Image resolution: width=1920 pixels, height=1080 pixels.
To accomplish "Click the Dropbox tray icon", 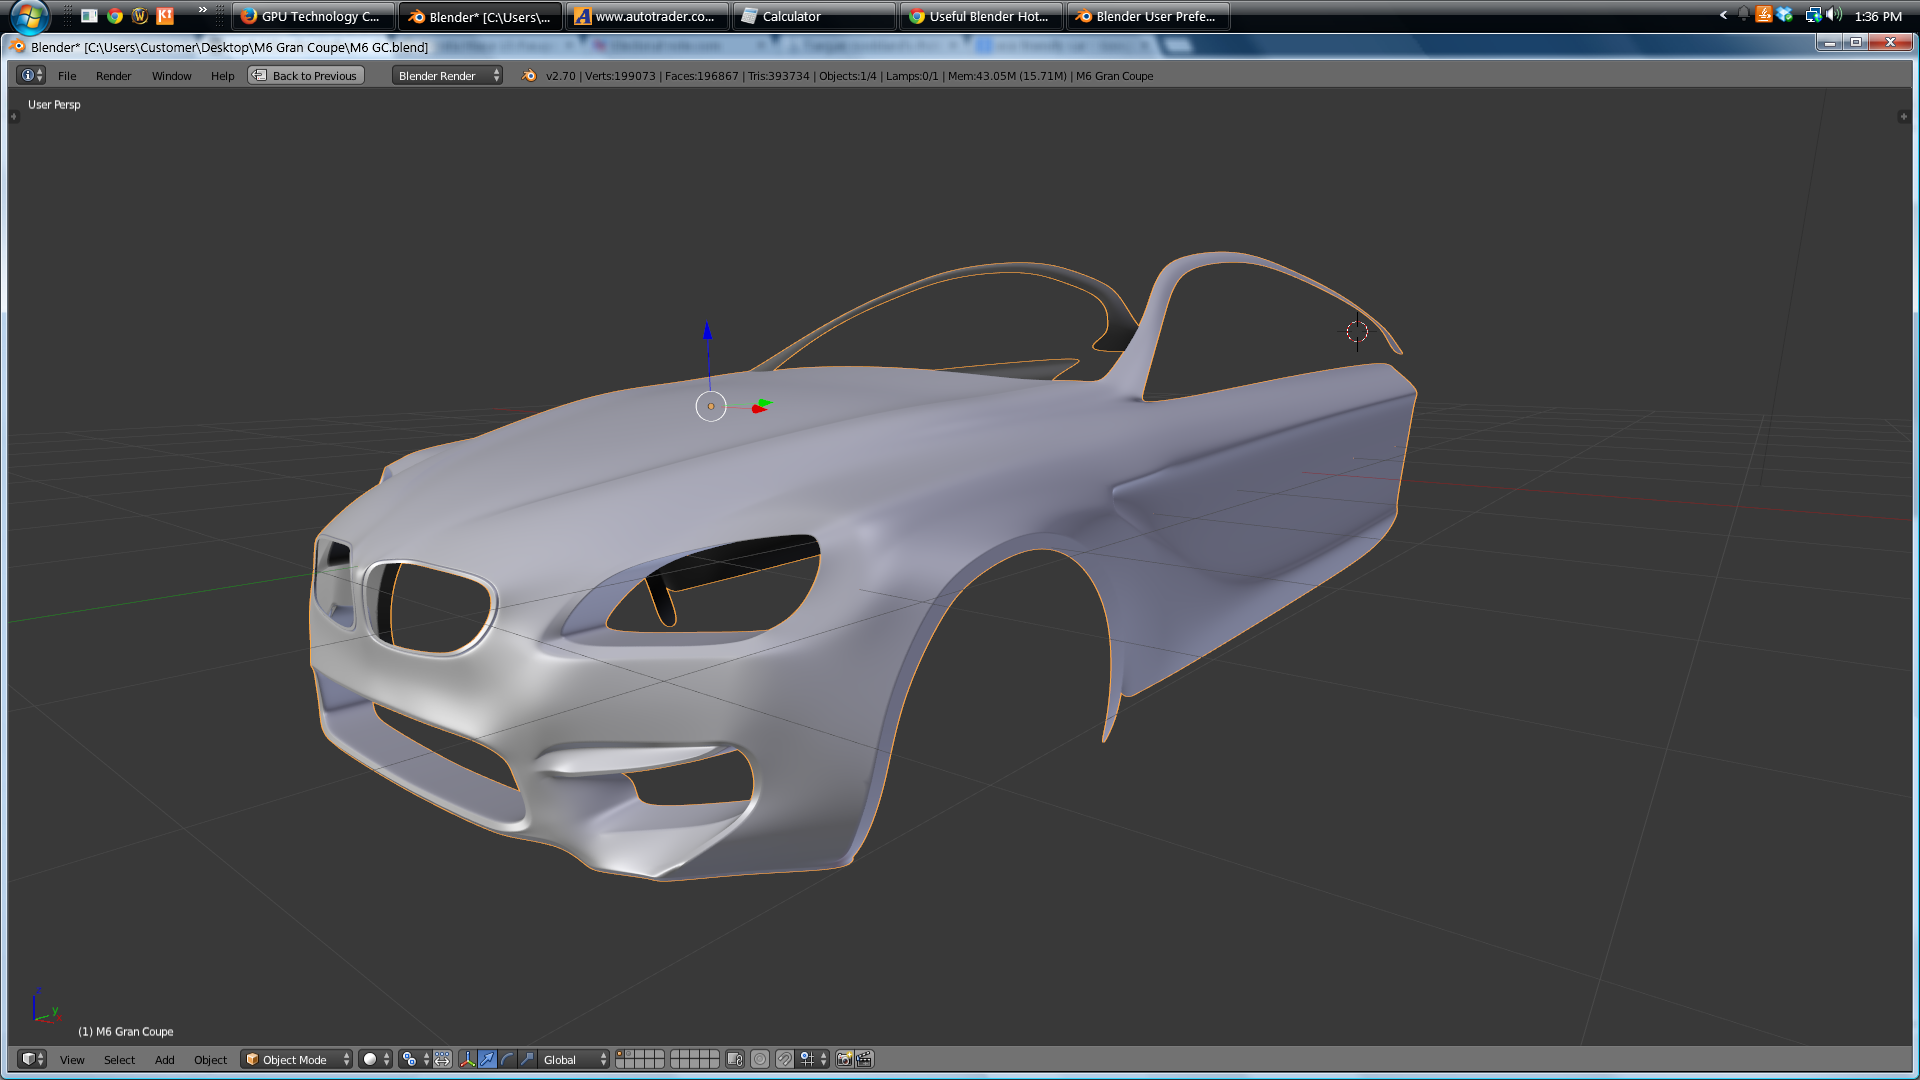I will coord(1785,14).
